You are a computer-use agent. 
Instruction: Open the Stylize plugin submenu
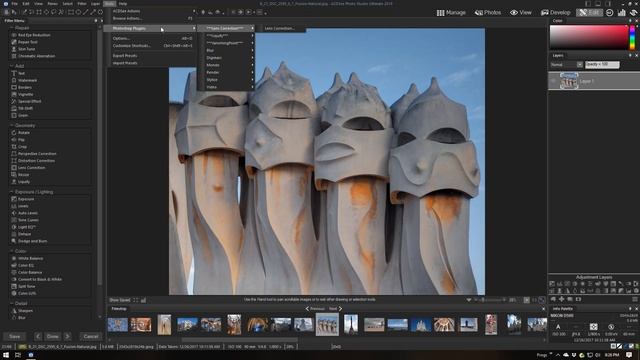[226, 80]
